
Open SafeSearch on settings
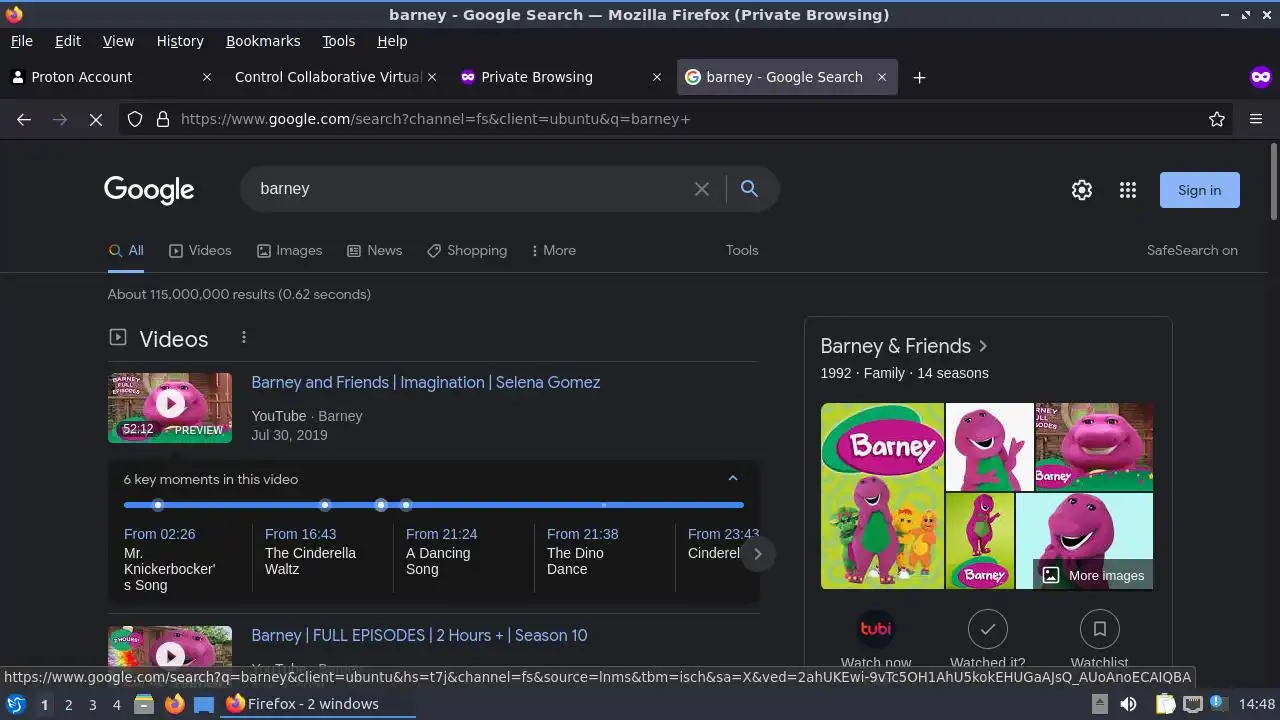(1192, 250)
